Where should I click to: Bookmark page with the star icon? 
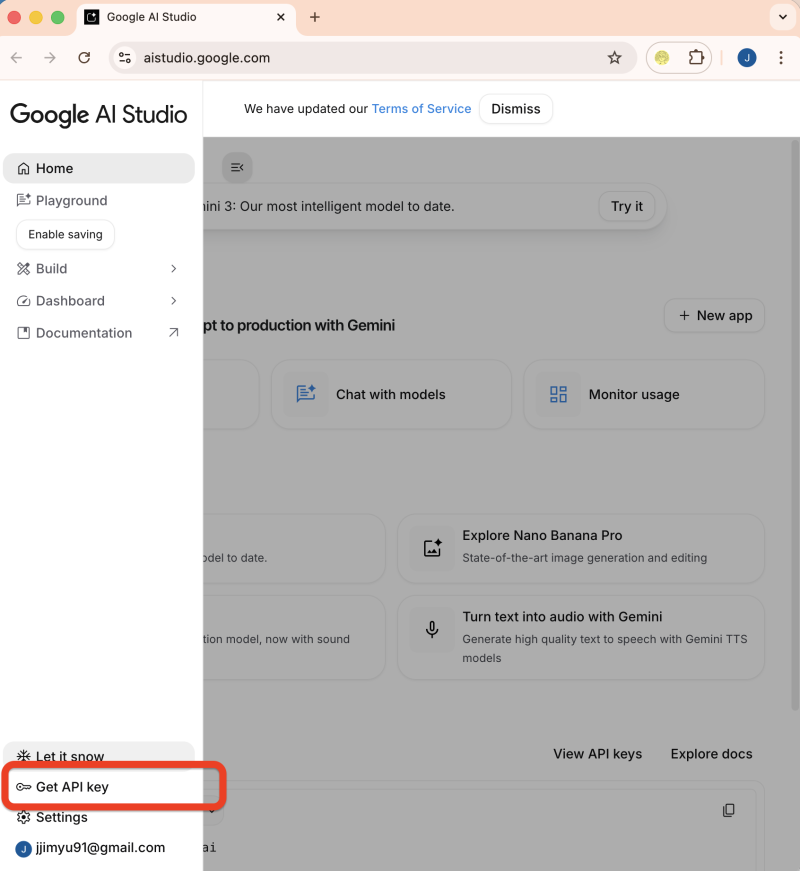point(614,58)
